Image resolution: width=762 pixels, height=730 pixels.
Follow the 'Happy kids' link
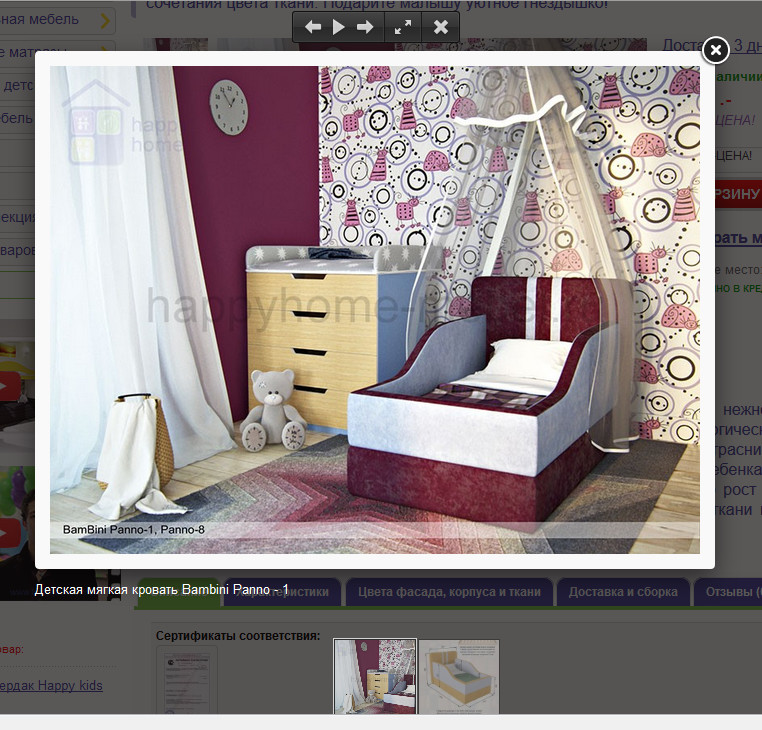point(52,685)
